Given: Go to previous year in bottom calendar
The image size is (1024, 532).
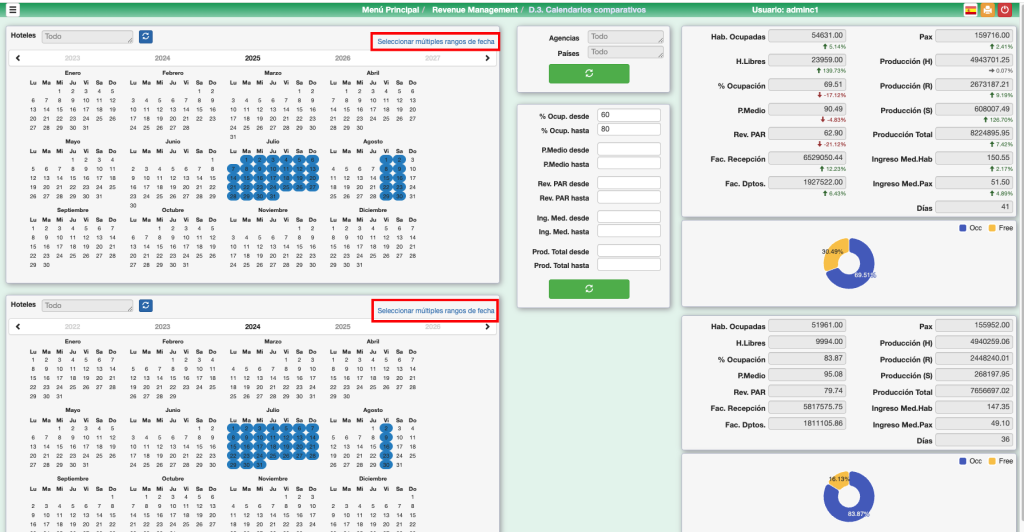Looking at the screenshot, I should (x=18, y=327).
